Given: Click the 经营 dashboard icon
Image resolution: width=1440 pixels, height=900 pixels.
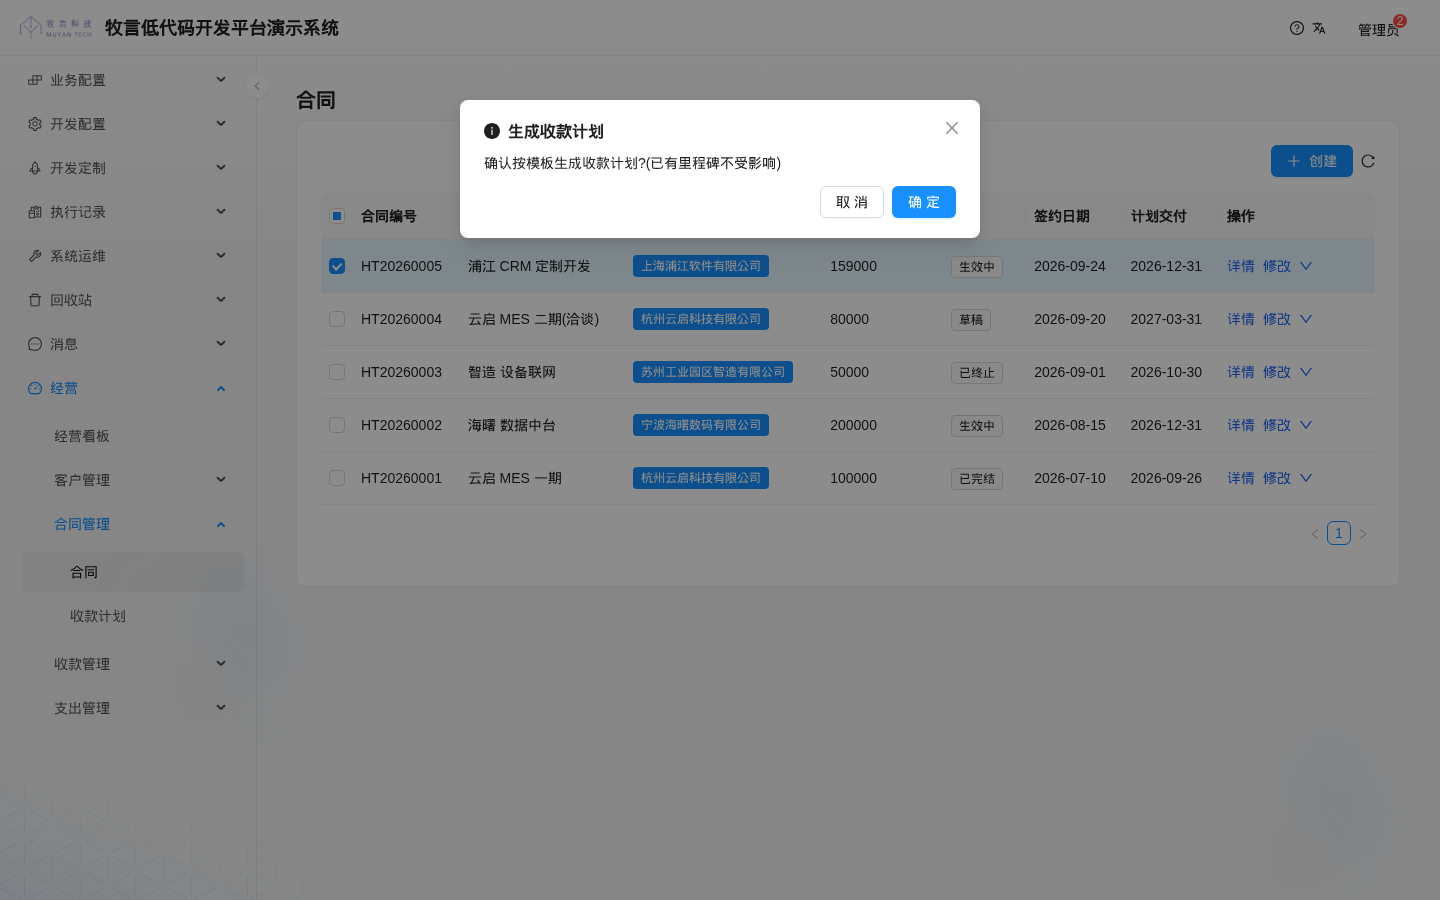Looking at the screenshot, I should tap(35, 388).
